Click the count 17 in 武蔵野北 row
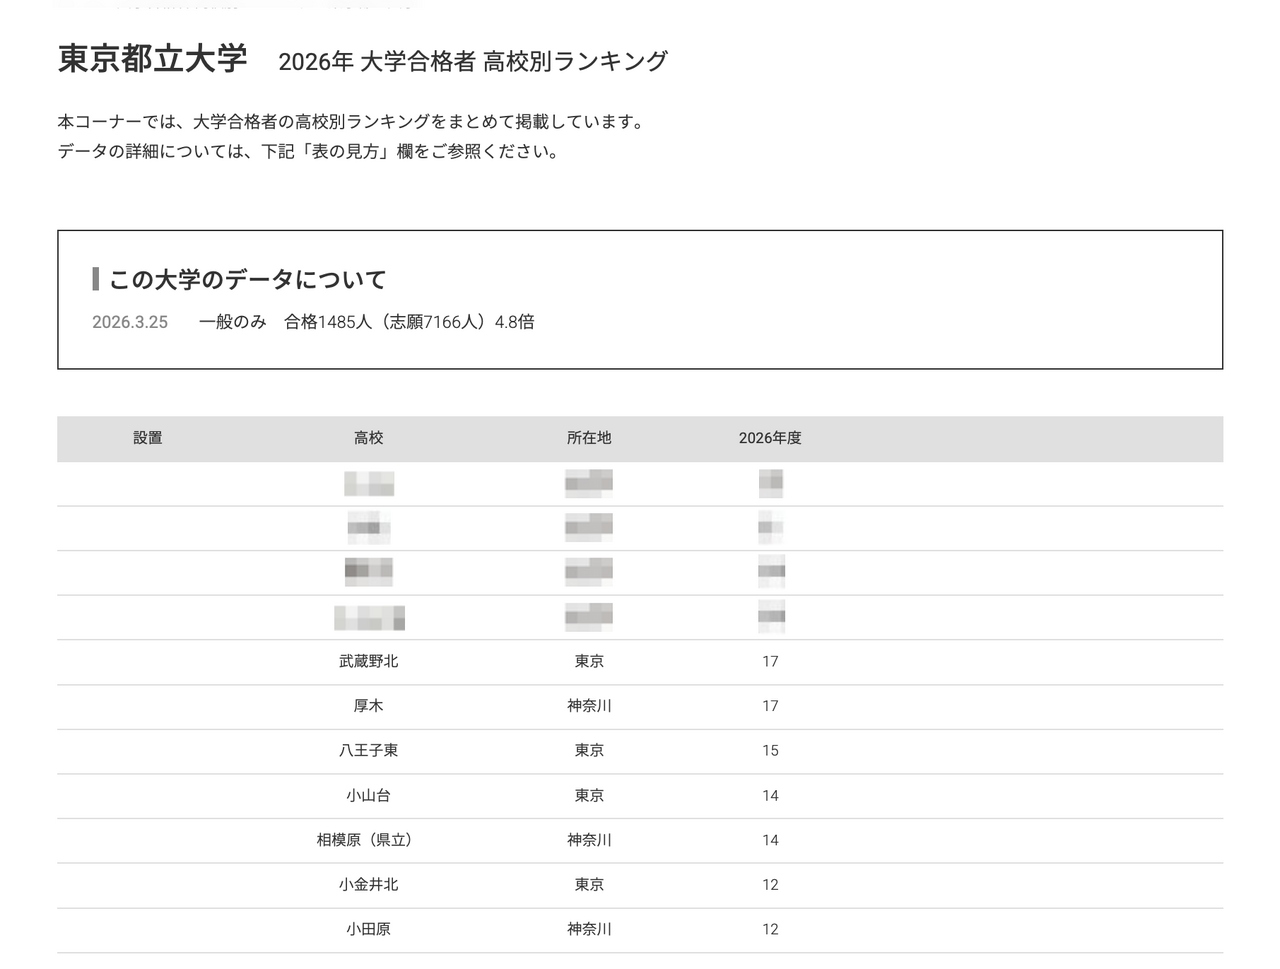Screen dimensions: 1280x969 (x=770, y=662)
